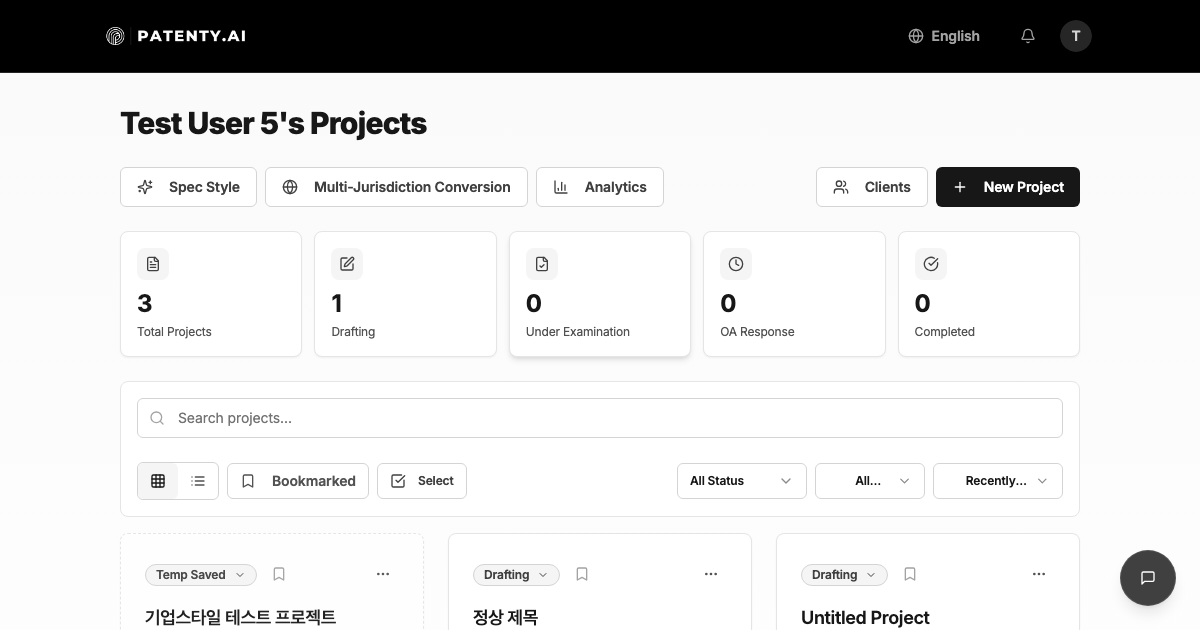The image size is (1200, 630).
Task: Expand the Temp Saved status badge
Action: point(201,575)
